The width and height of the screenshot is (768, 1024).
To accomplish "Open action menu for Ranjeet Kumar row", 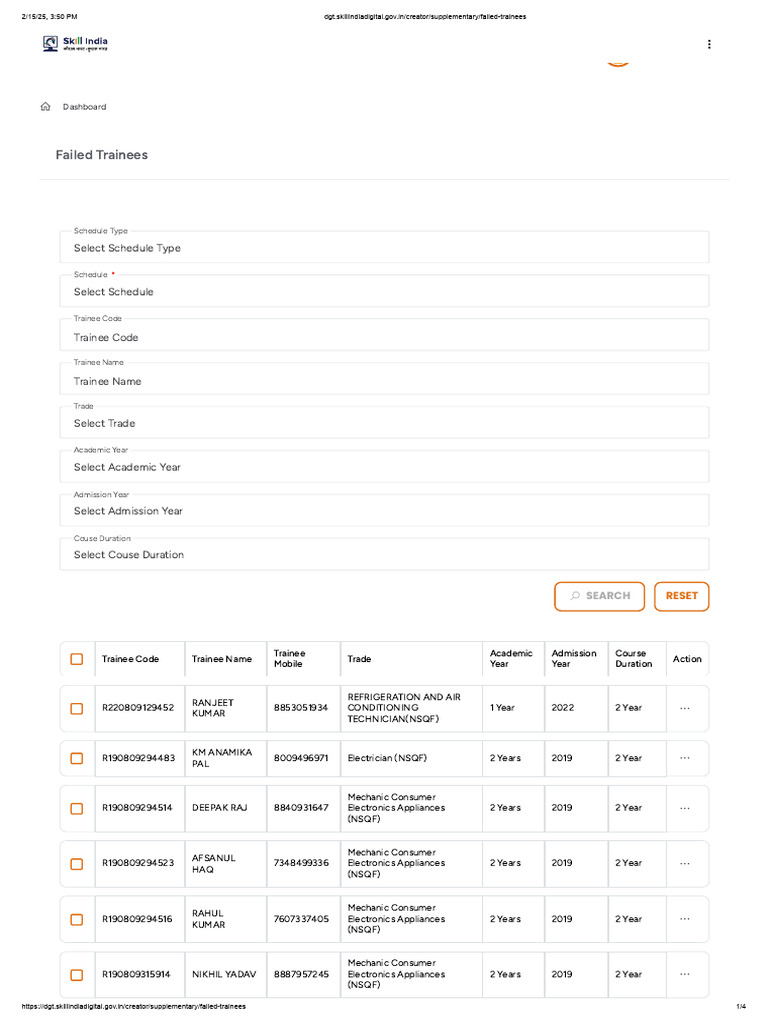I will 685,708.
